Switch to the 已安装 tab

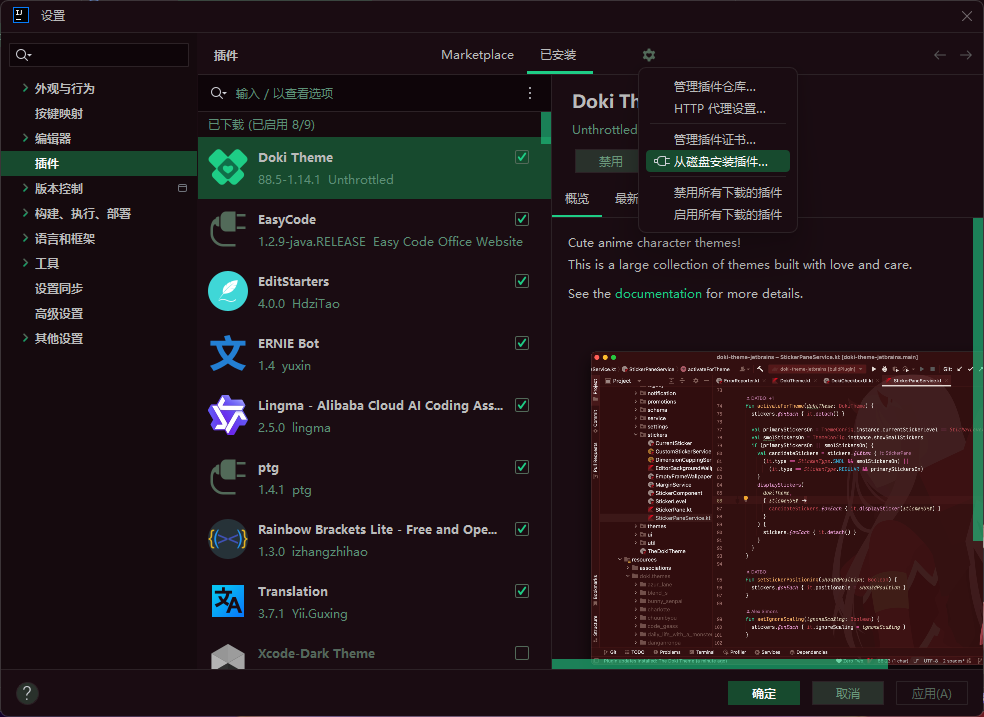click(x=558, y=55)
